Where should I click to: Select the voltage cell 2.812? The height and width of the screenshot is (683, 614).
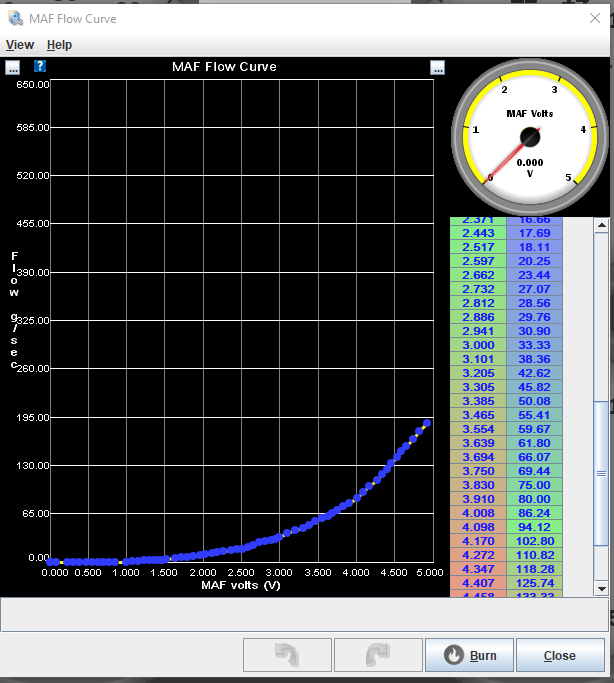pyautogui.click(x=478, y=303)
